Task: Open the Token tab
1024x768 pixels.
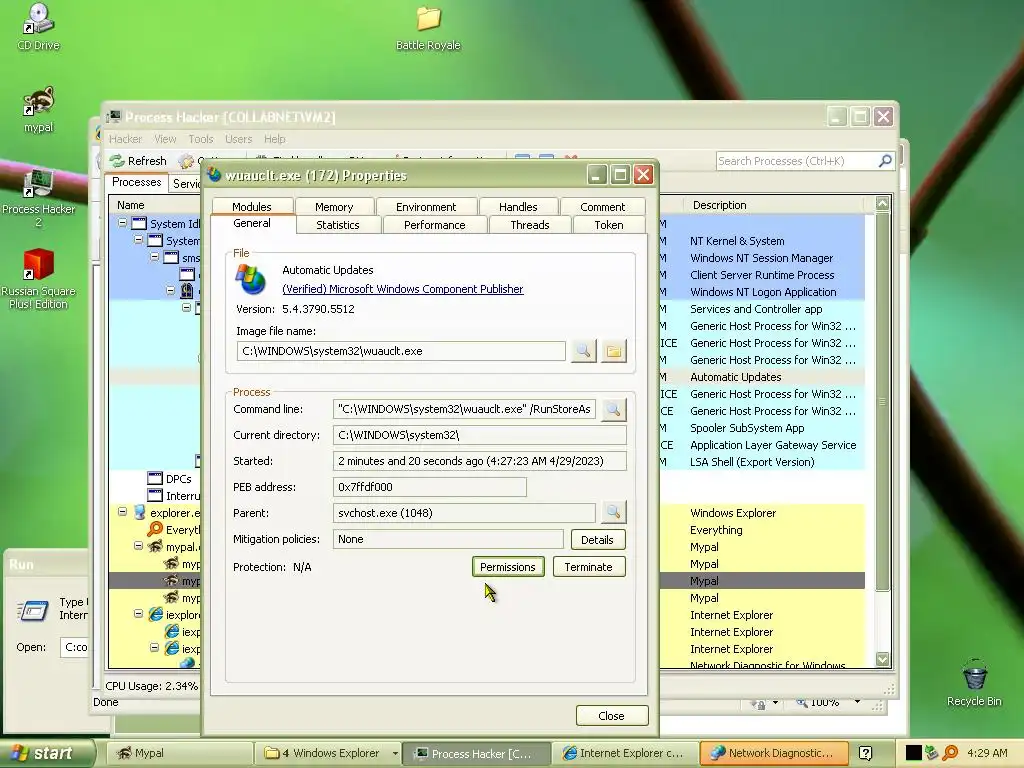Action: point(609,225)
